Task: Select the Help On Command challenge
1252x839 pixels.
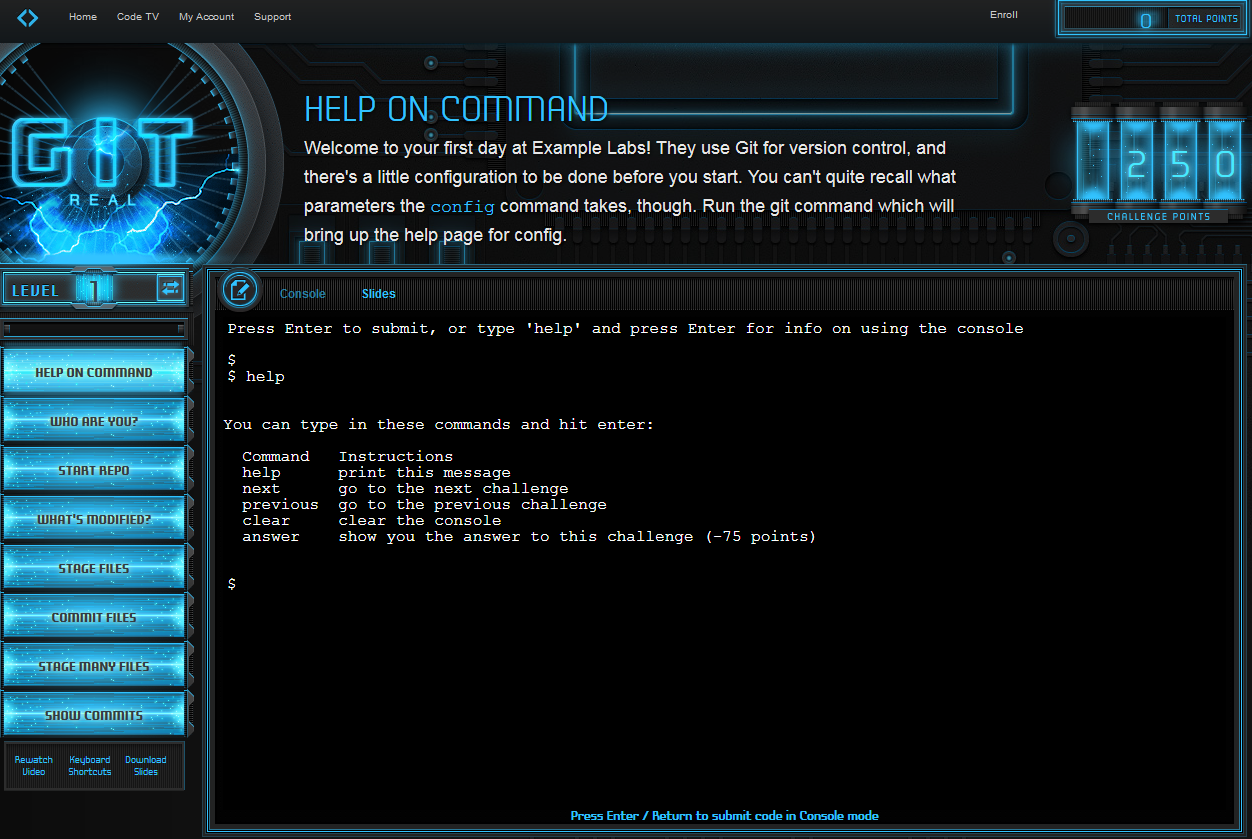Action: tap(94, 372)
